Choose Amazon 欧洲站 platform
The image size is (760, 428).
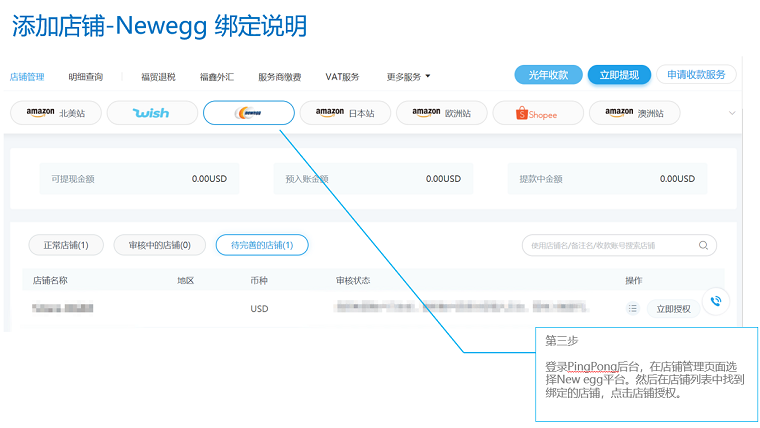[x=442, y=113]
